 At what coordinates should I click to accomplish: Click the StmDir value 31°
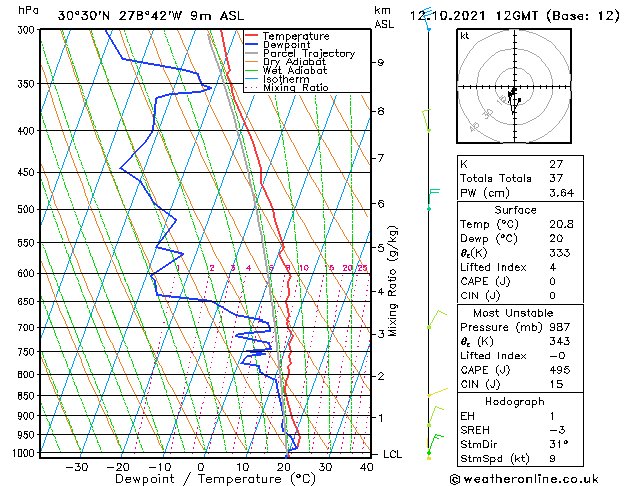click(x=559, y=444)
